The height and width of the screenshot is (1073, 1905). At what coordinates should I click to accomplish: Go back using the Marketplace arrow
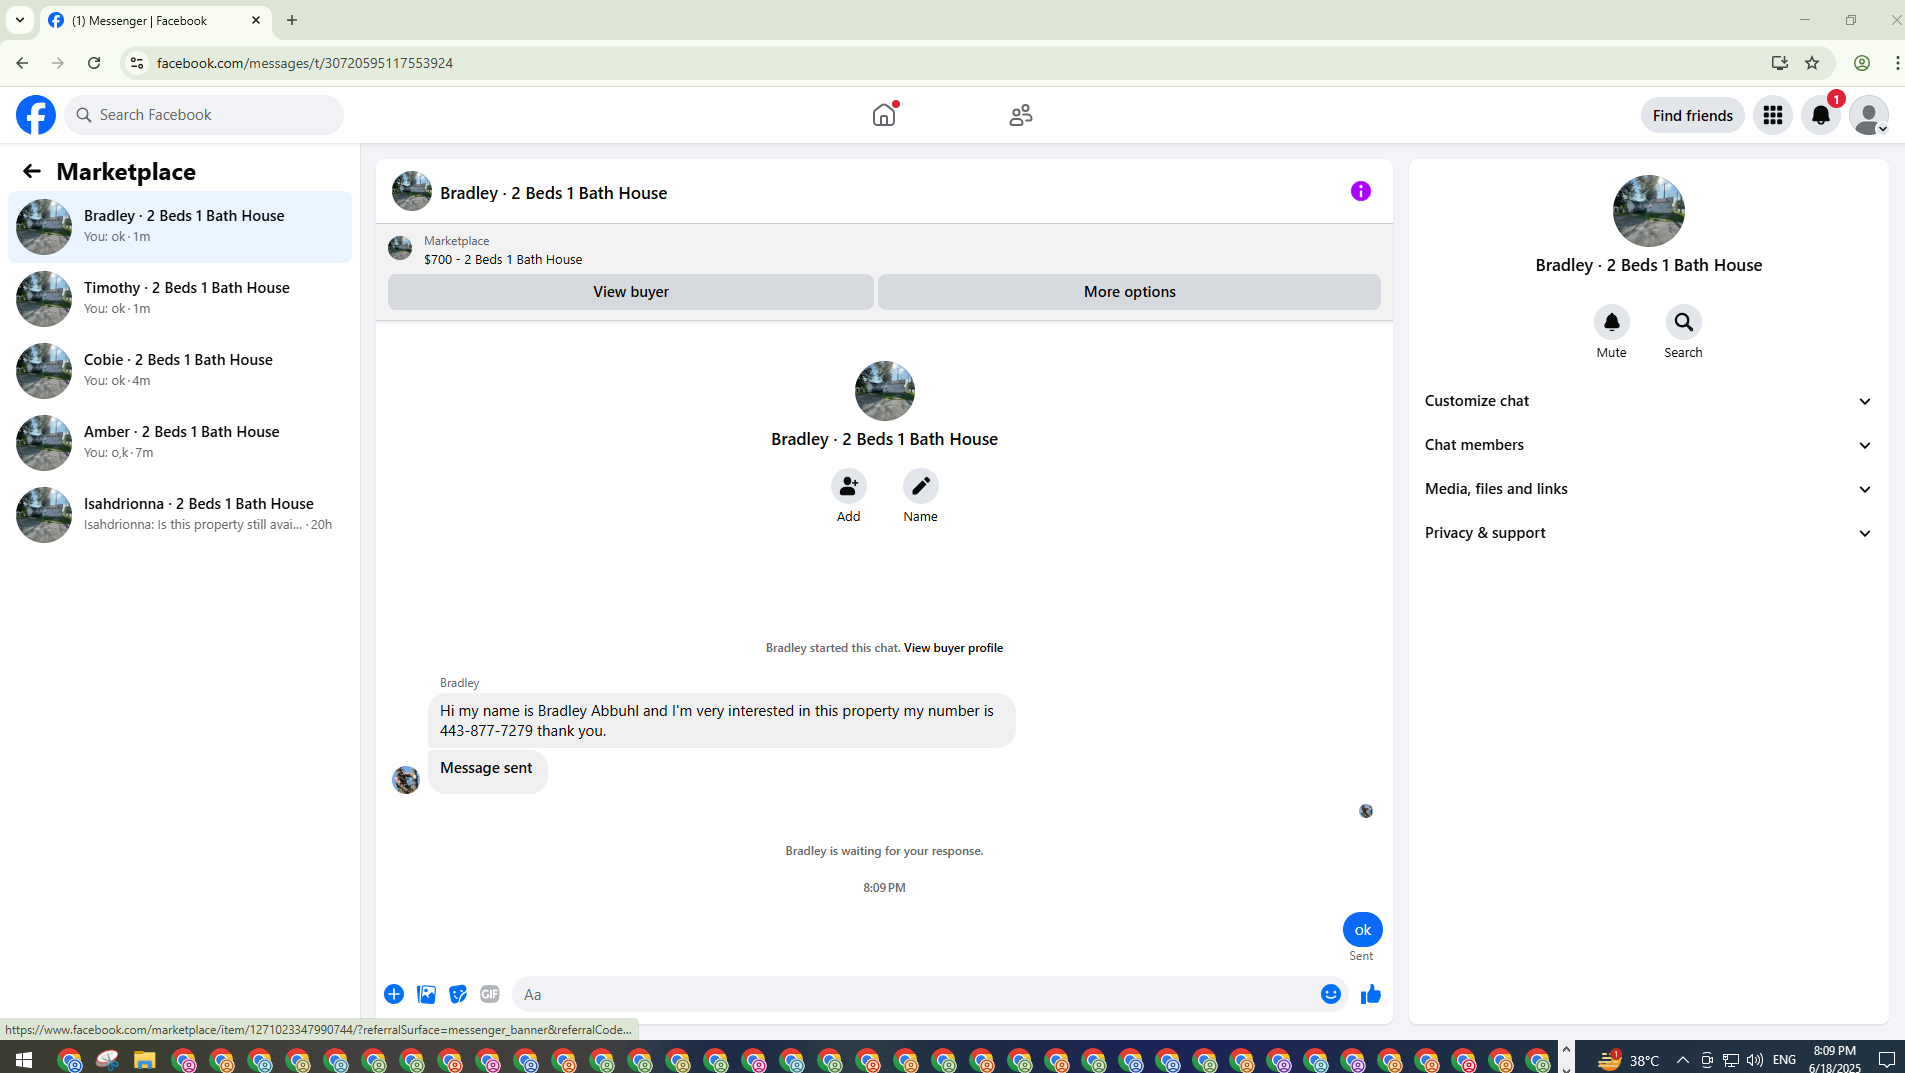pyautogui.click(x=32, y=171)
